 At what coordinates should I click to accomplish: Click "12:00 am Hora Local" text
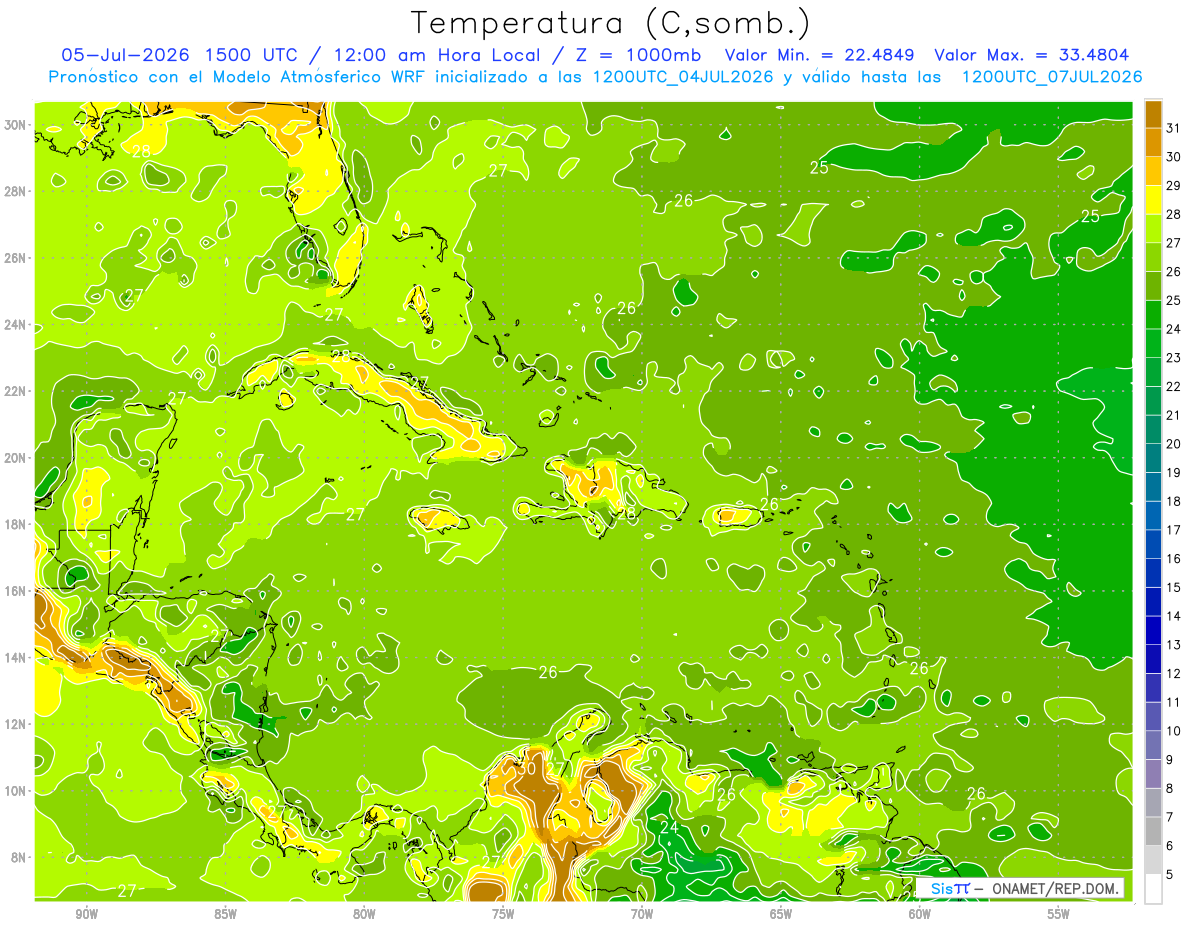pyautogui.click(x=438, y=55)
